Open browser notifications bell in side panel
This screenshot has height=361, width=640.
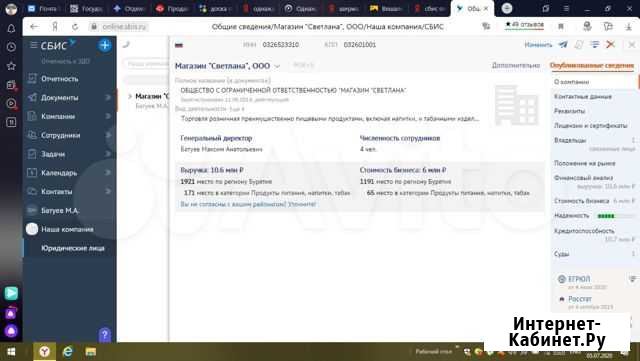tap(11, 29)
